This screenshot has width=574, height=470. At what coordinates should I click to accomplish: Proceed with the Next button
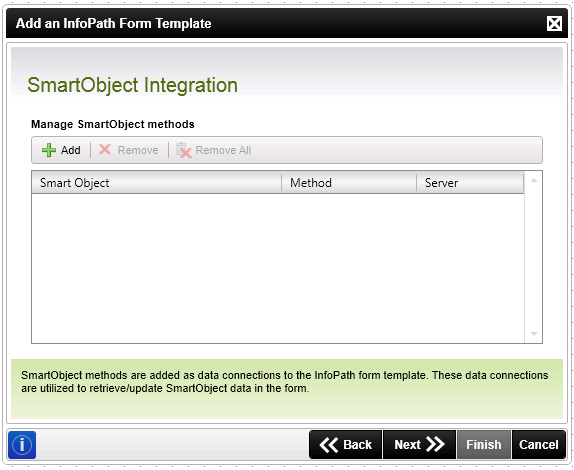tap(420, 444)
